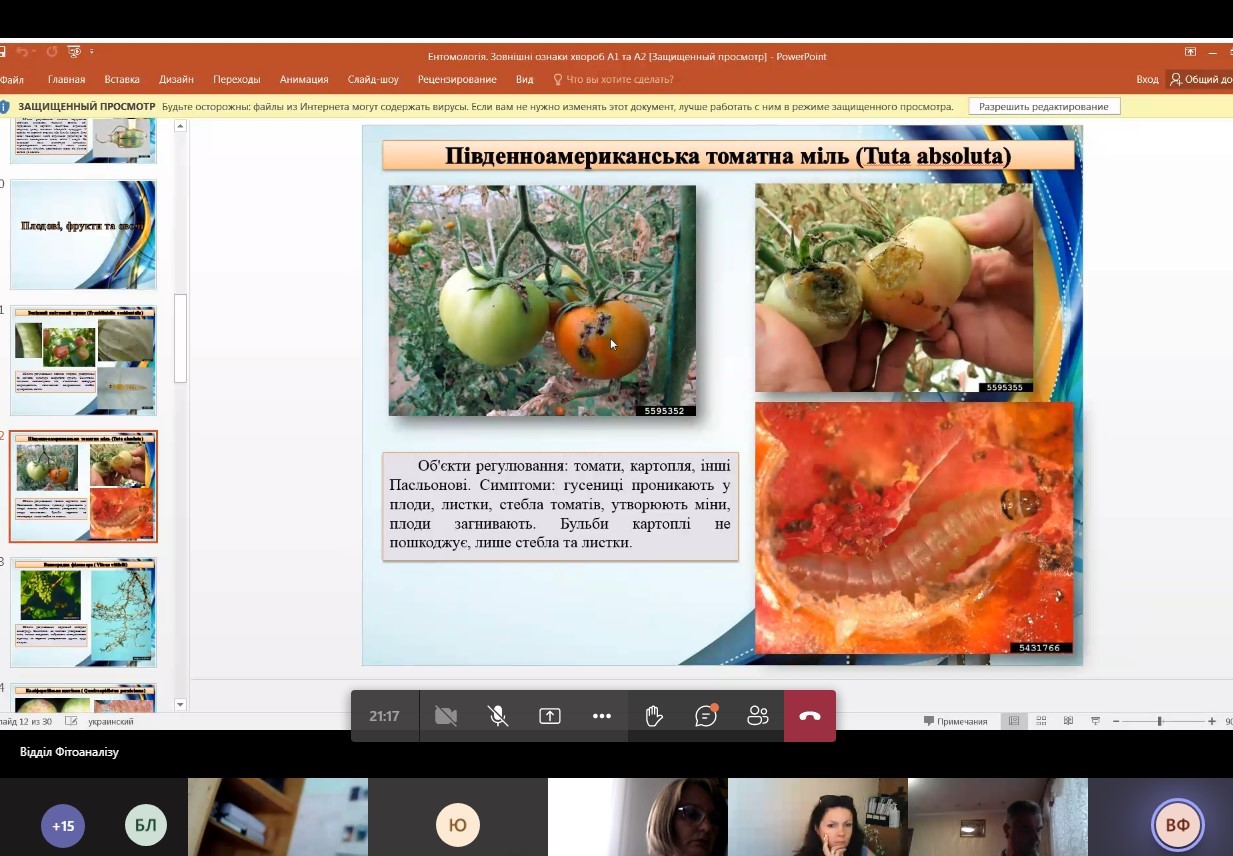Open the +15 more participants bubble
1233x856 pixels.
[x=63, y=826]
